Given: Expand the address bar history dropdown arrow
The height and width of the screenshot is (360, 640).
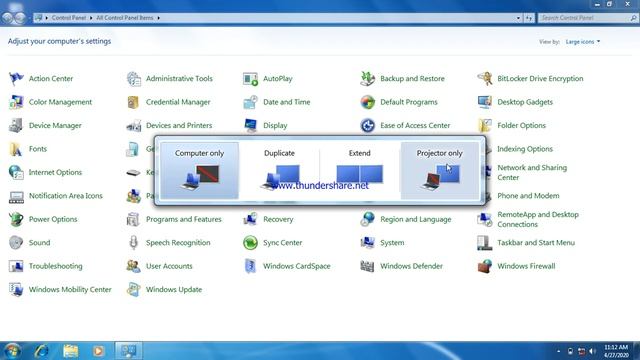Looking at the screenshot, I should pyautogui.click(x=518, y=18).
